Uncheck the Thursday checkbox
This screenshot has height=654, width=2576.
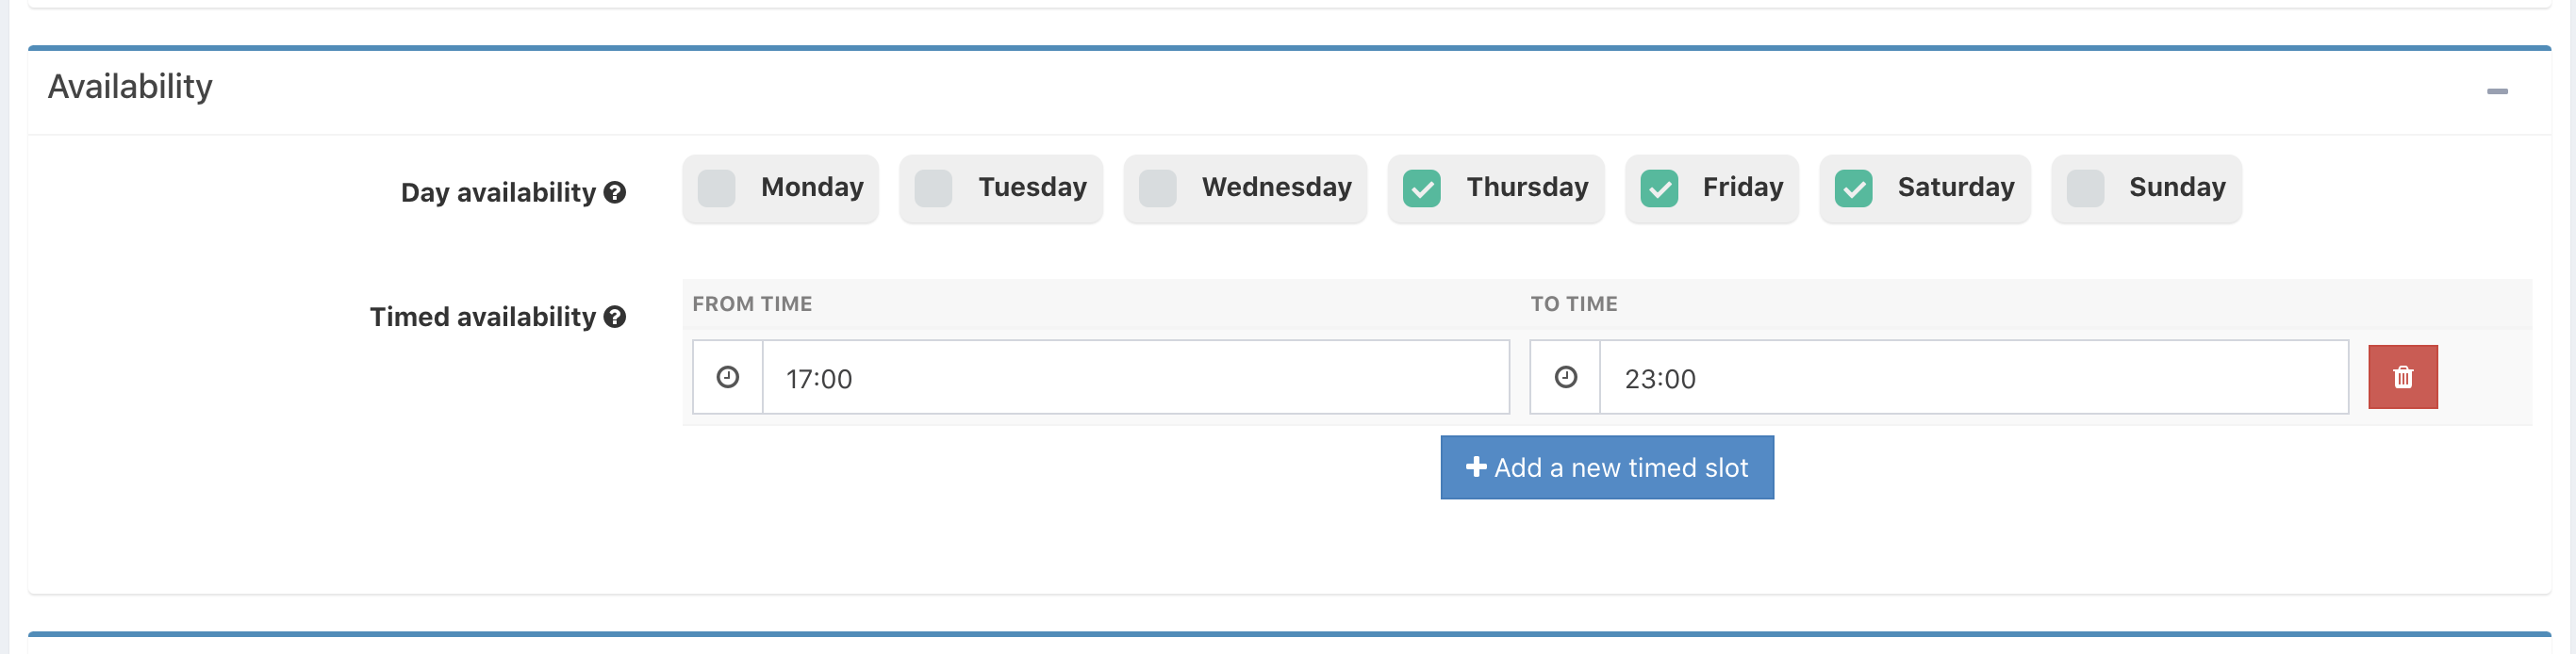pos(1421,188)
